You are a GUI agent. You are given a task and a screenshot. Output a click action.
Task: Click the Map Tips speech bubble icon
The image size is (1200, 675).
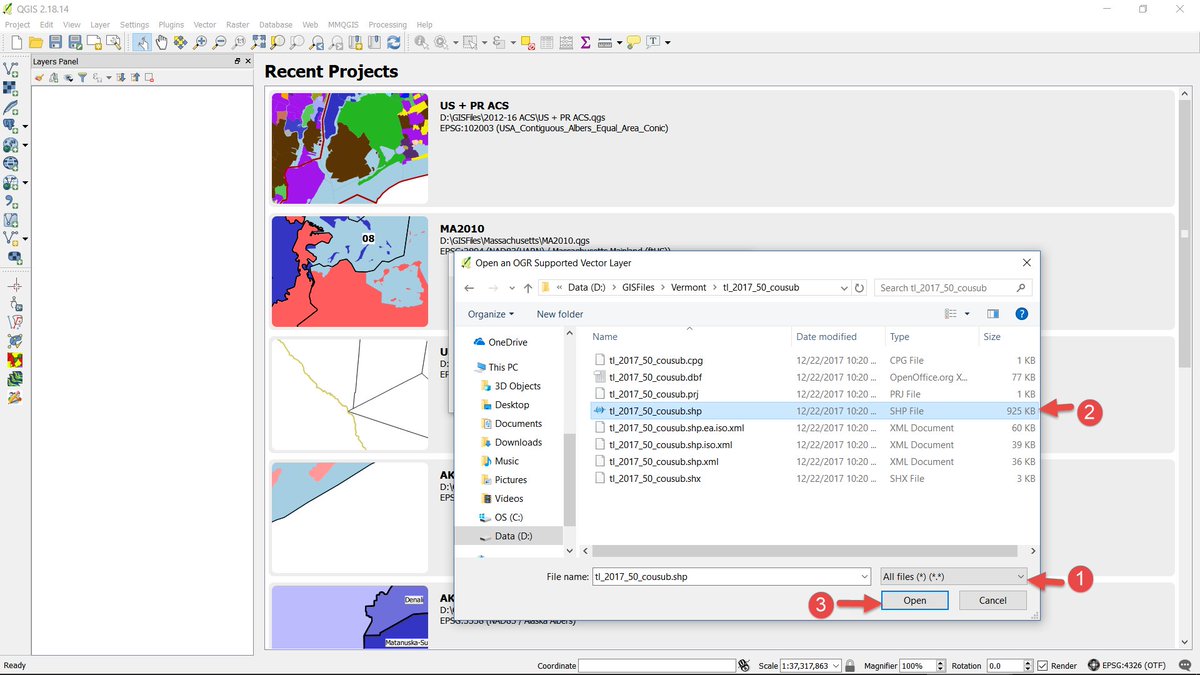point(633,42)
